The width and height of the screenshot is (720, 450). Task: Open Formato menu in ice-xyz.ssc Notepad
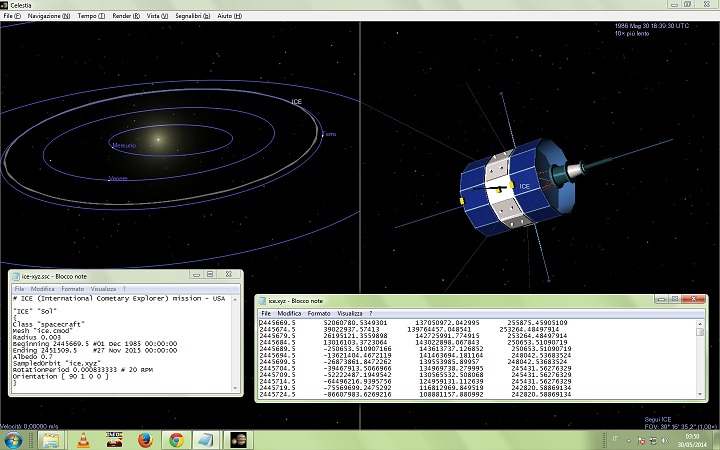[x=72, y=289]
